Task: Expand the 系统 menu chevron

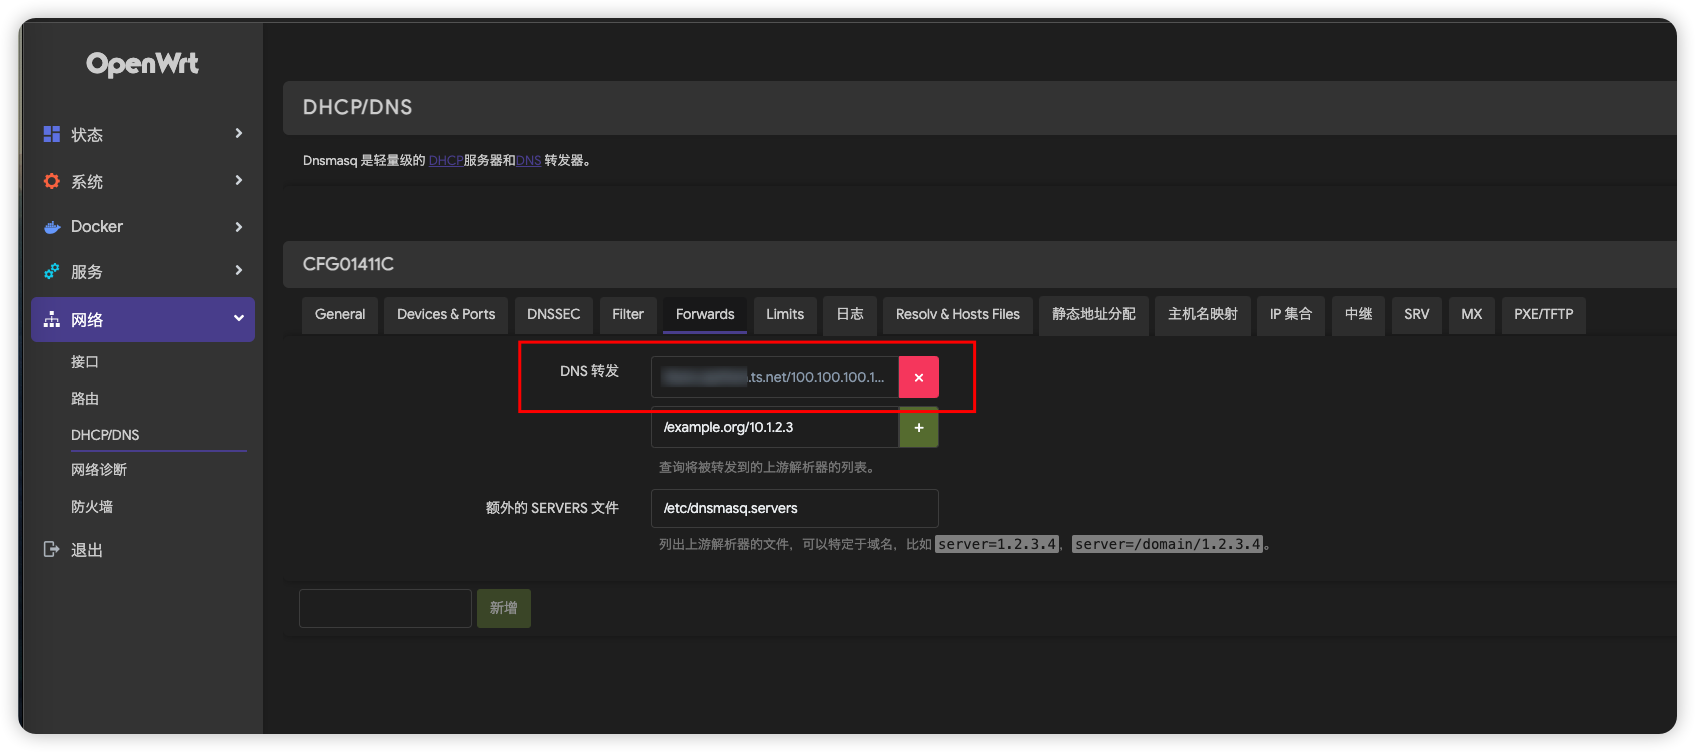Action: click(x=238, y=180)
